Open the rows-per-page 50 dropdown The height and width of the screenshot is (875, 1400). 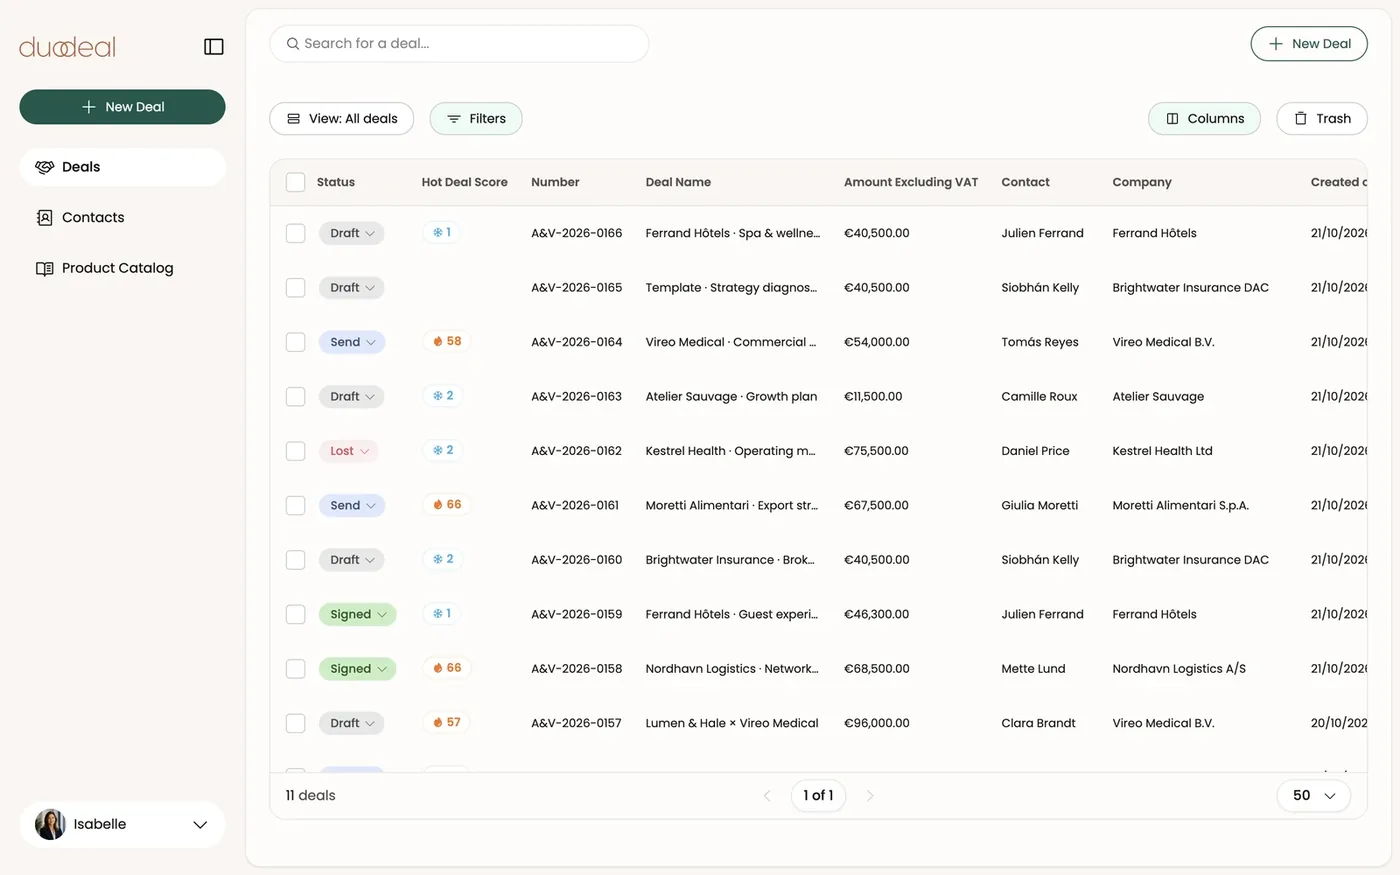point(1314,796)
